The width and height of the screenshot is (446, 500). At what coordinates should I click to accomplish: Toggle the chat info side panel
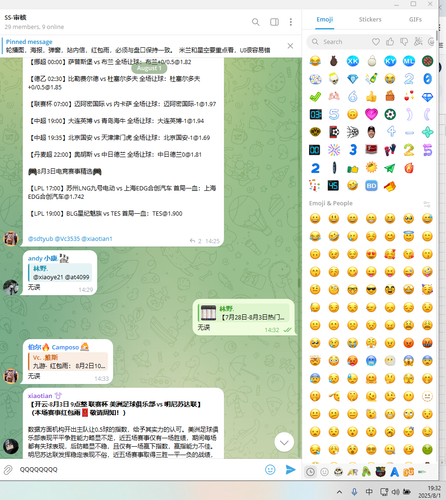point(274,22)
